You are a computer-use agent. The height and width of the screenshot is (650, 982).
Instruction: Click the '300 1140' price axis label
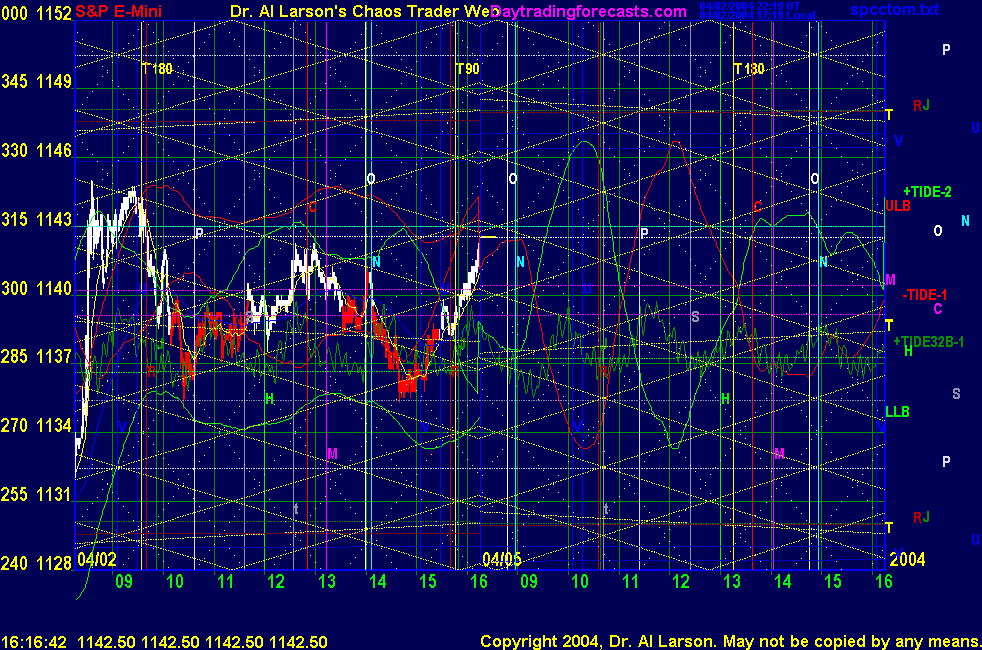pyautogui.click(x=36, y=288)
